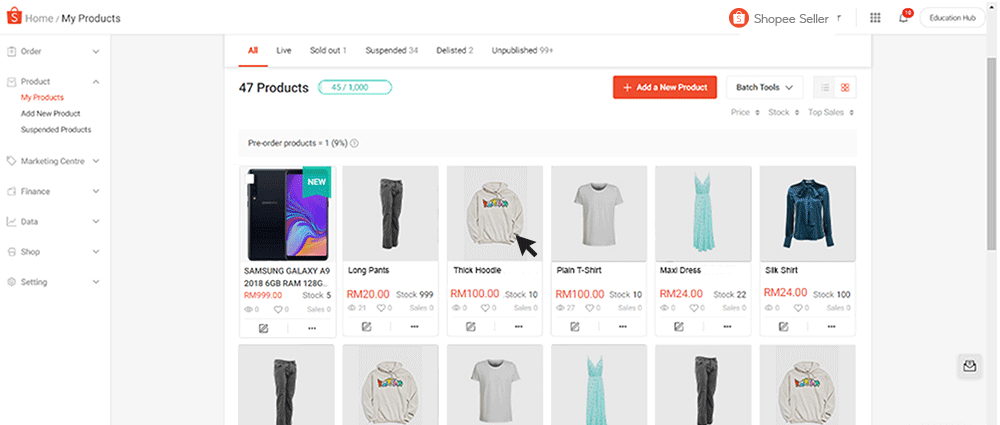Click Add a New Product button
This screenshot has width=1000, height=425.
click(665, 87)
